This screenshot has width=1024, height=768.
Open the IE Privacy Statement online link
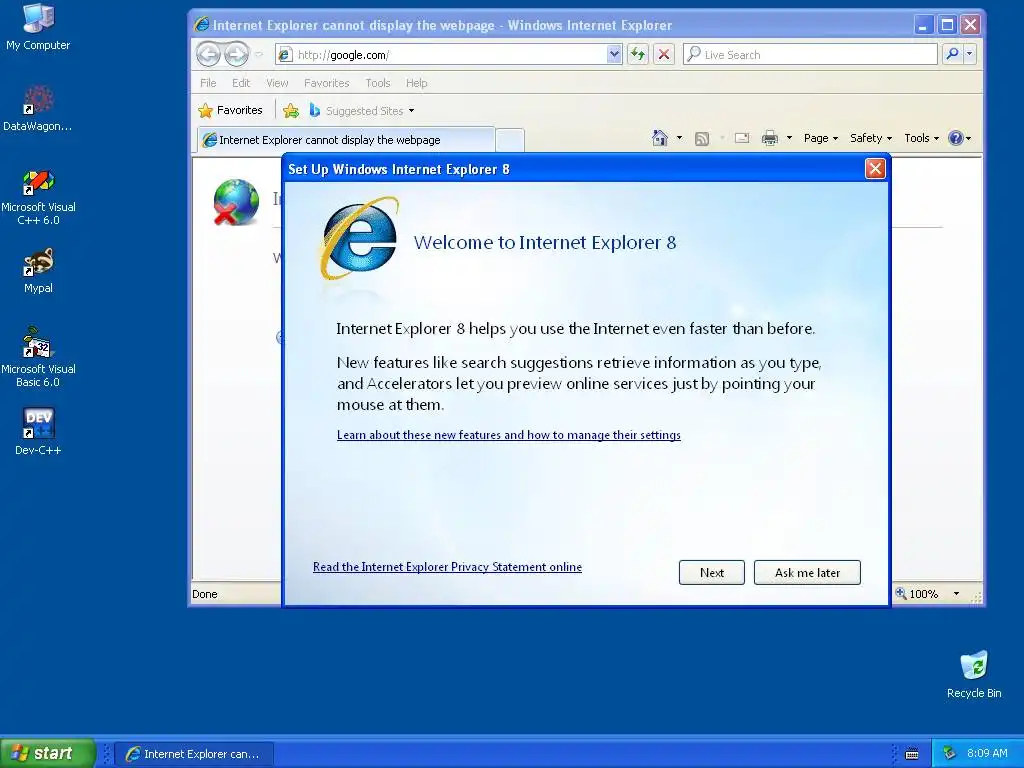pos(447,567)
